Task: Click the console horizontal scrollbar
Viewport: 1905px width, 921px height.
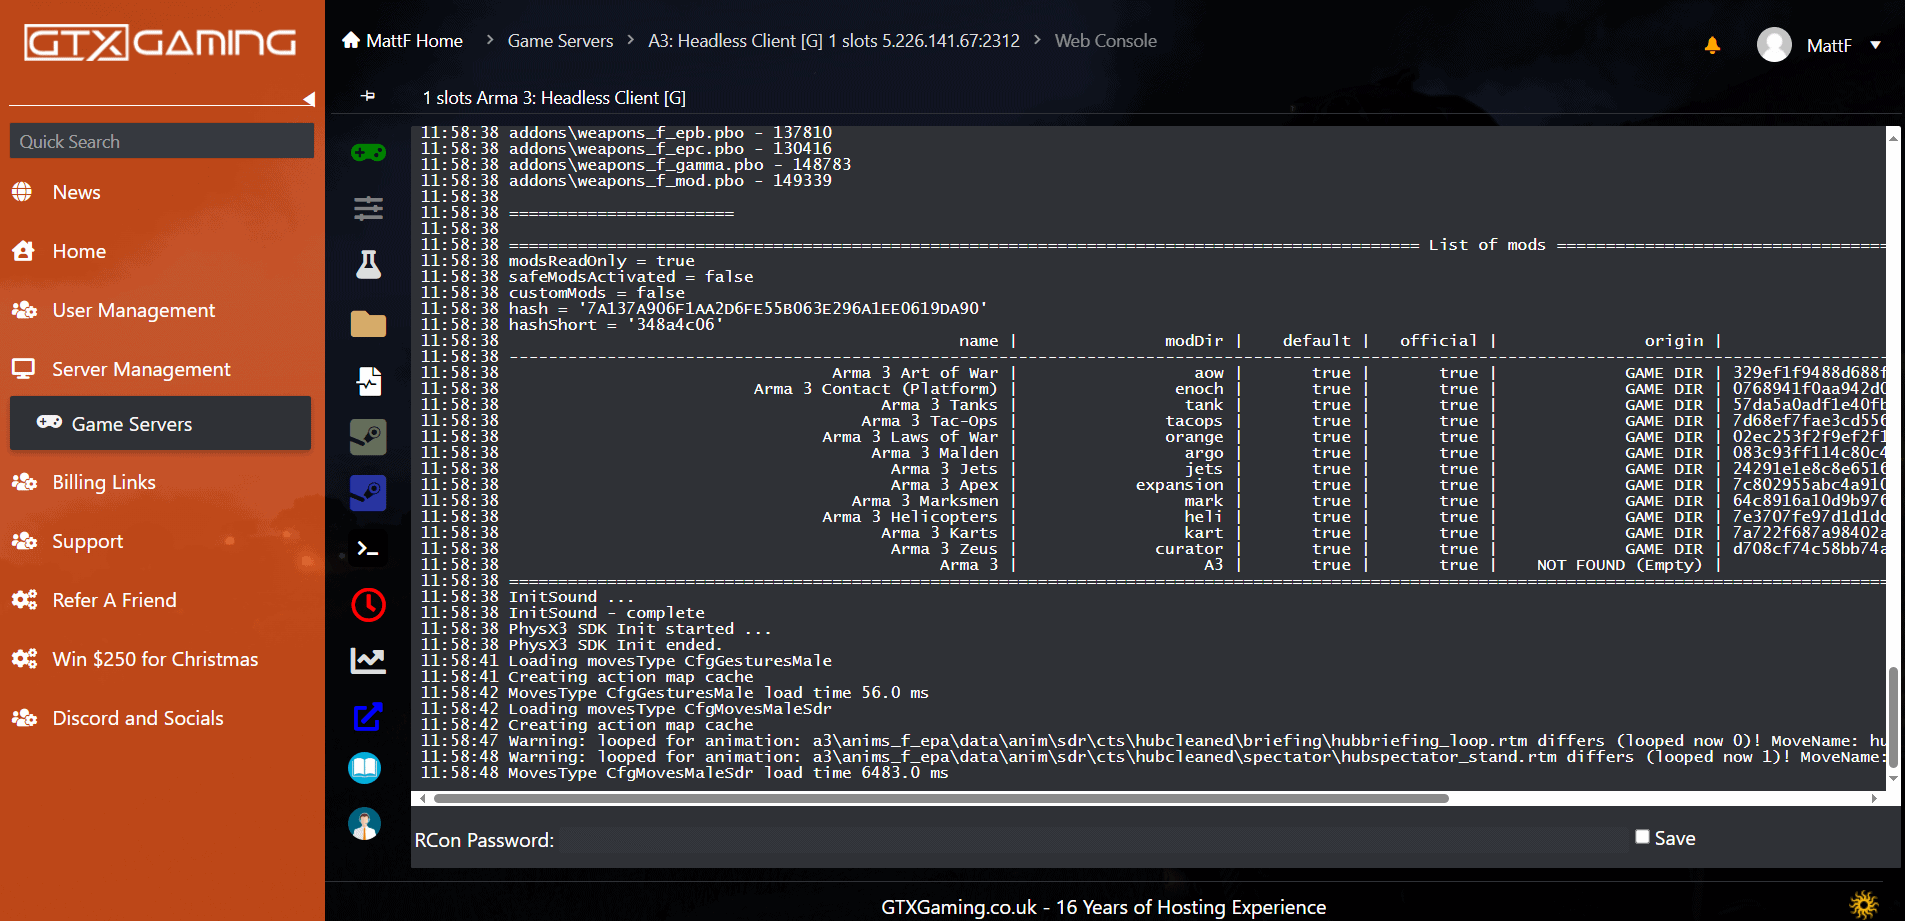Action: [x=940, y=798]
